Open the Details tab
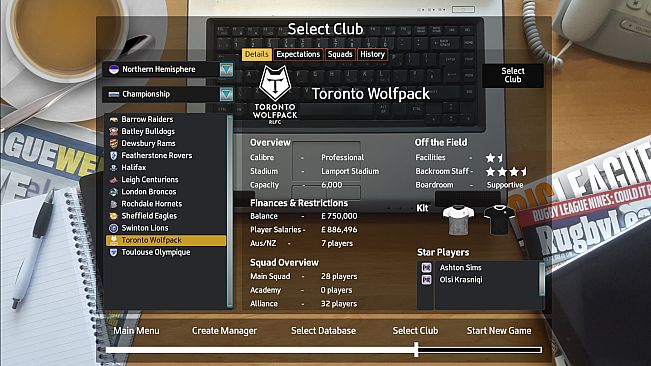Image resolution: width=651 pixels, height=366 pixels. [x=257, y=54]
